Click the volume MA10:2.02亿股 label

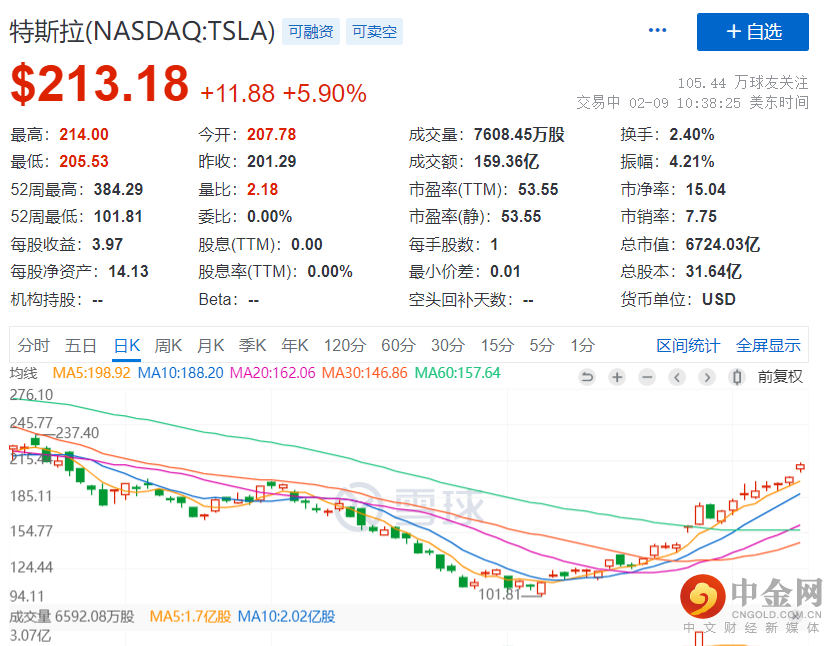286,617
